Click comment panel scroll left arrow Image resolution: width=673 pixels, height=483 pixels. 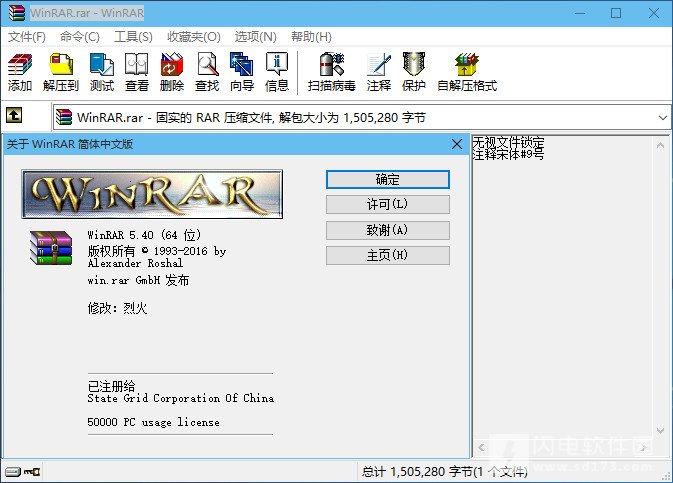pyautogui.click(x=482, y=448)
